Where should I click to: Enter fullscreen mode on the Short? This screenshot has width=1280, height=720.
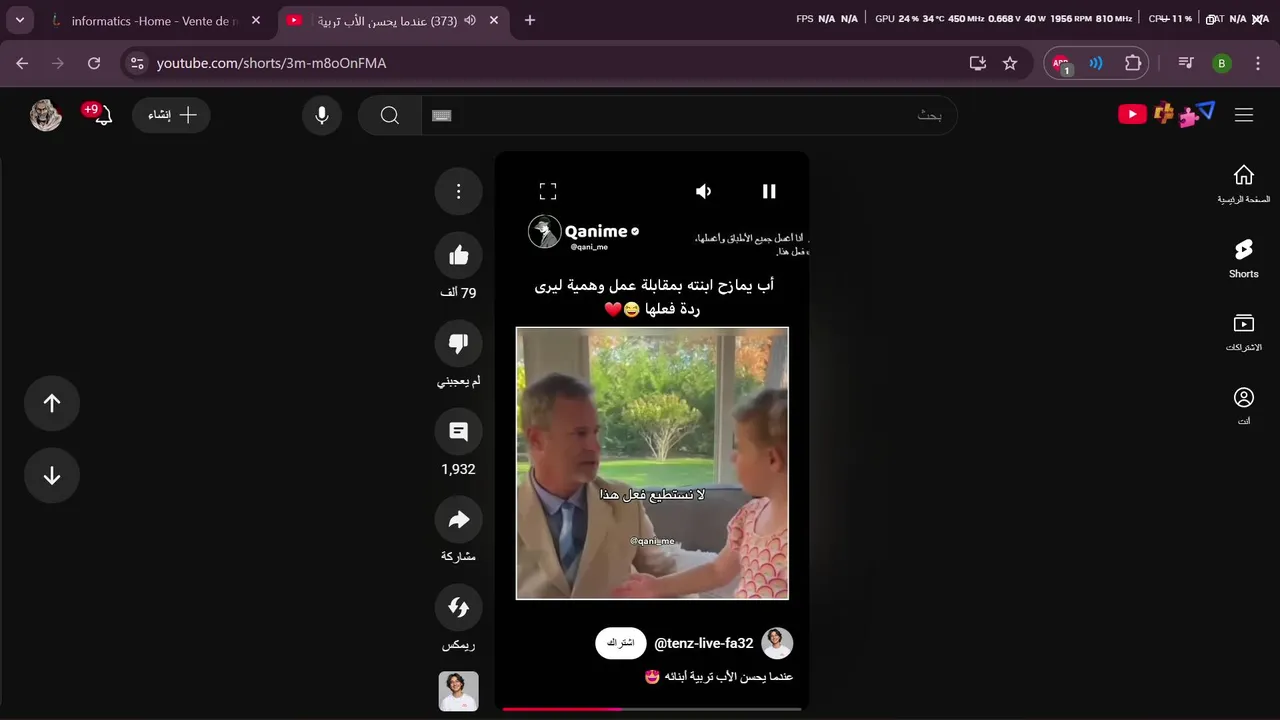coord(548,191)
